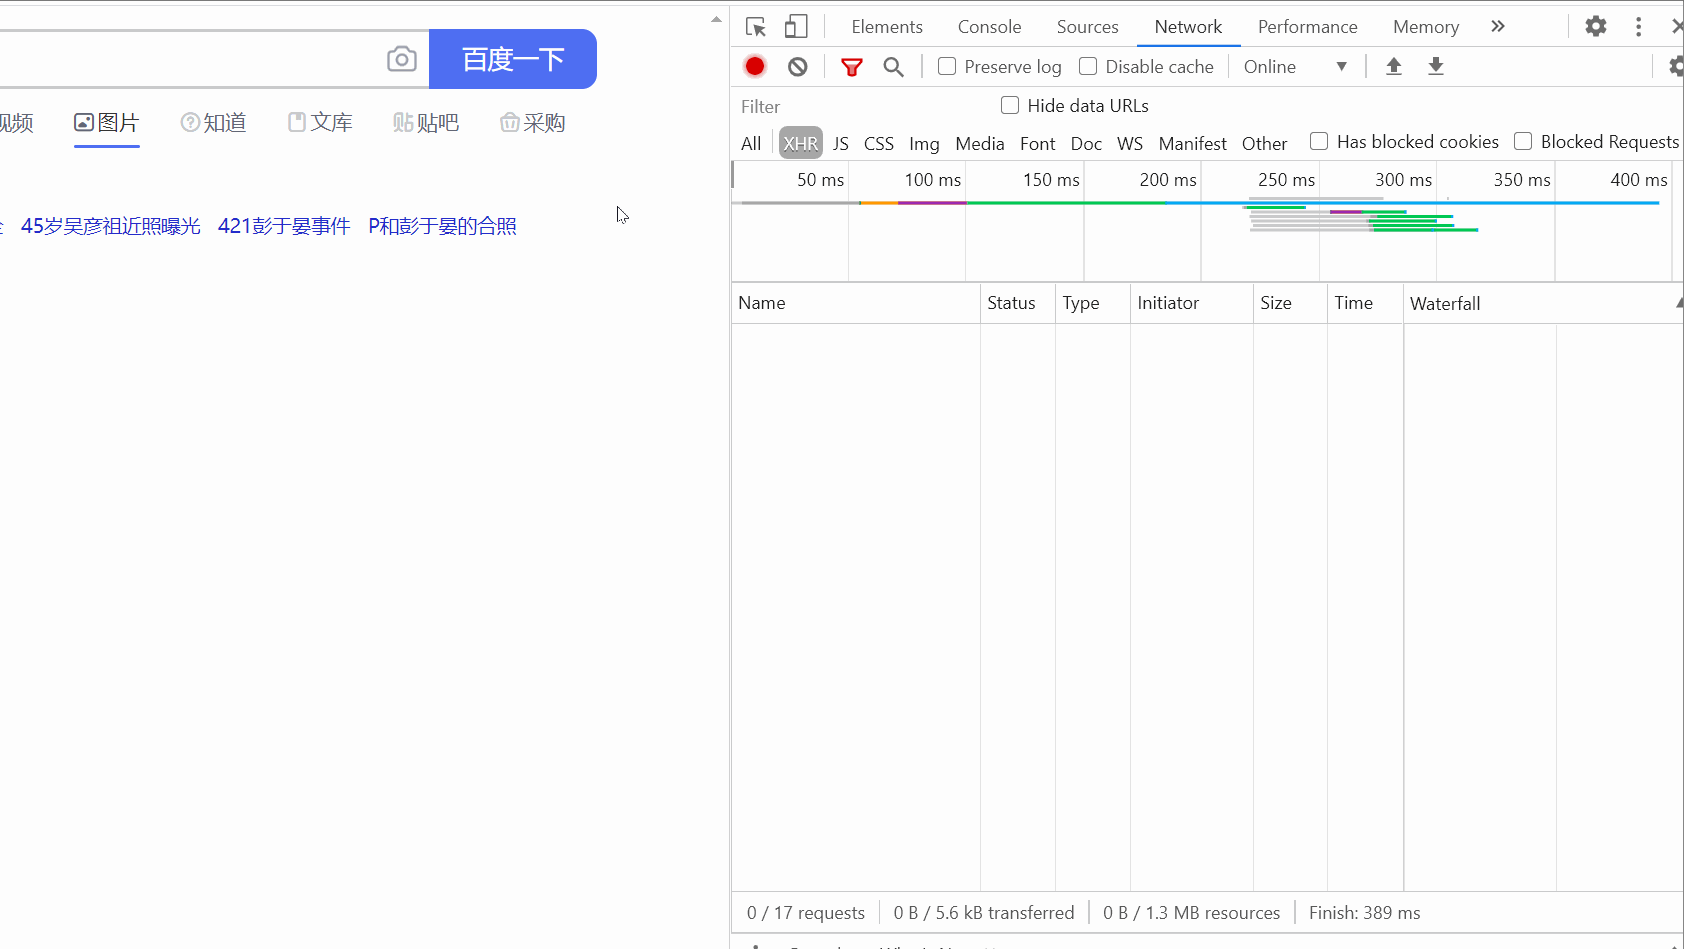Toggle the red filter funnel icon
This screenshot has width=1684, height=949.
click(851, 67)
